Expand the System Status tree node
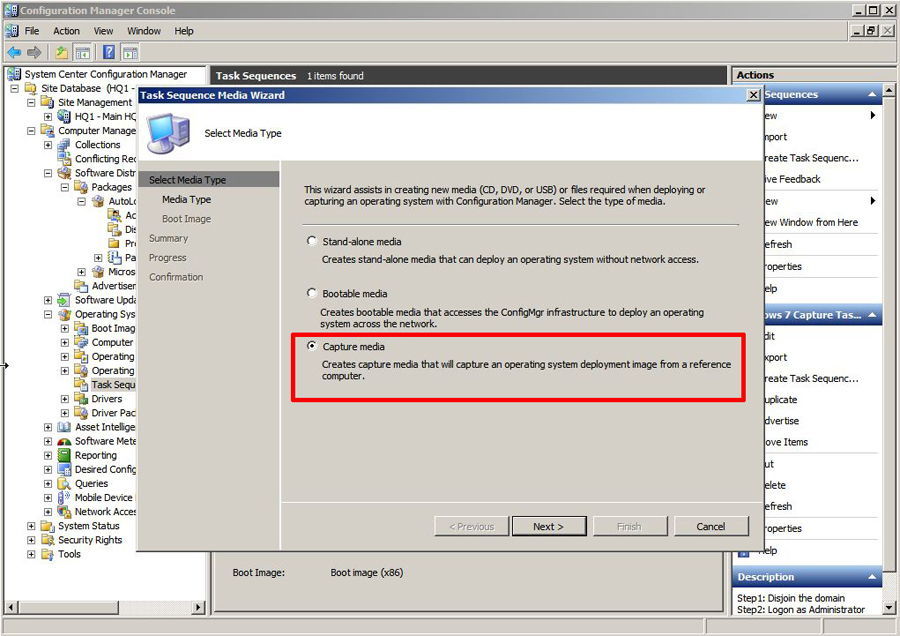The image size is (900, 636). 31,526
